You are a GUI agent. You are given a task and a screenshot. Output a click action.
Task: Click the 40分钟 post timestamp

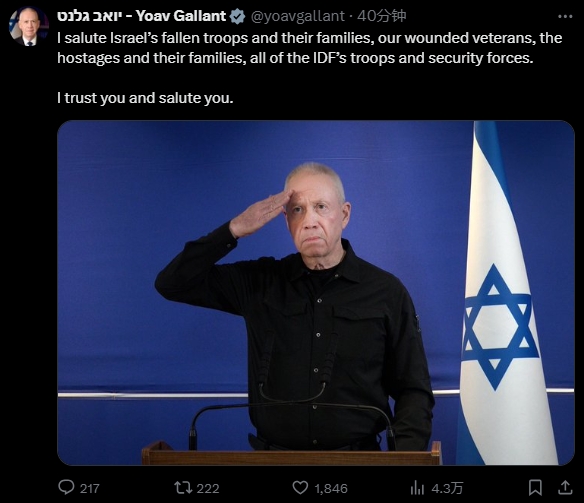(381, 16)
